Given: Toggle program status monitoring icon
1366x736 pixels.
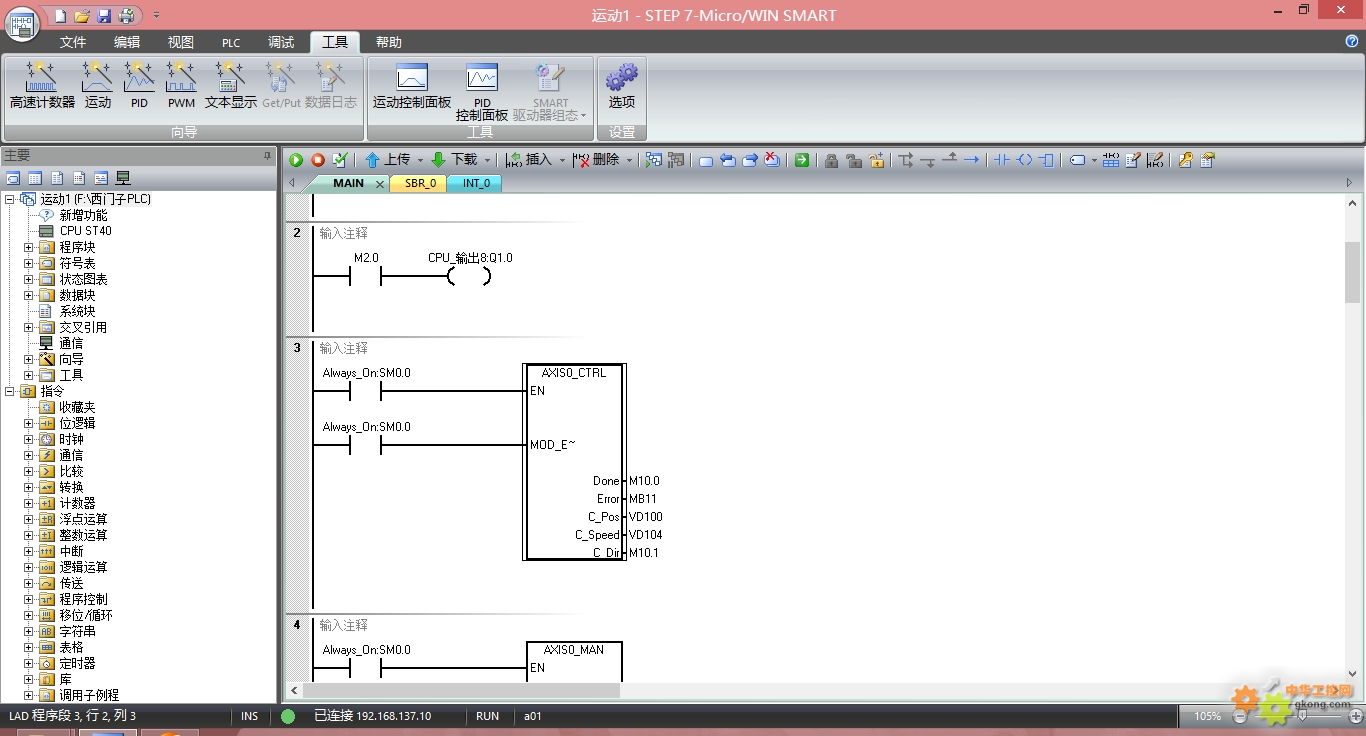Looking at the screenshot, I should click(654, 160).
